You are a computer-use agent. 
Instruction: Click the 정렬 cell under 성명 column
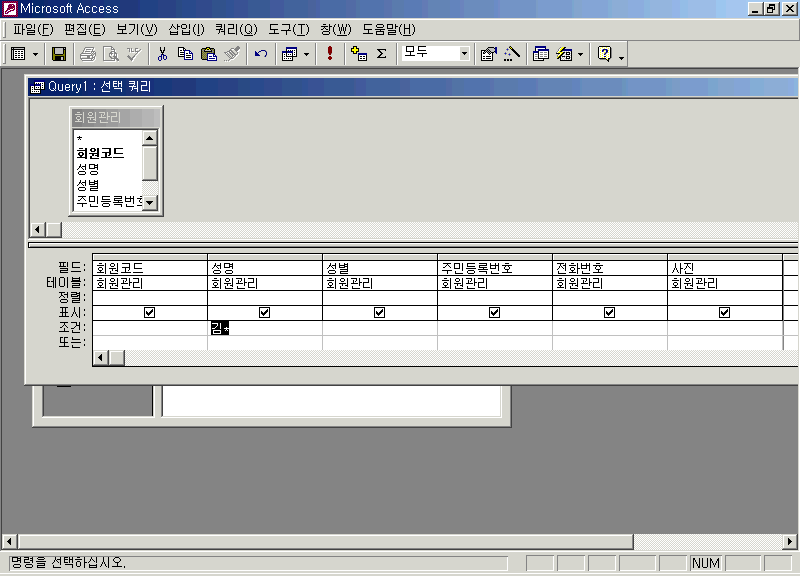pos(265,297)
